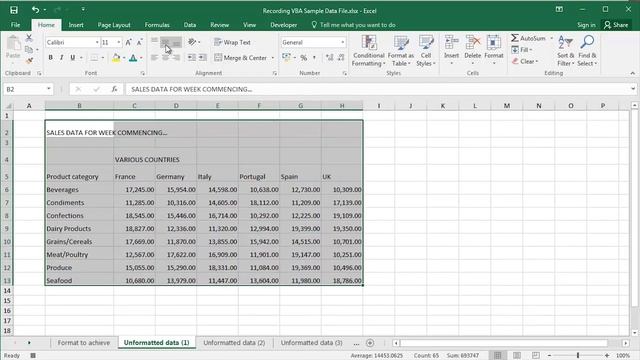Decrease font size with small A icon
Screen dimensions: 640x360
click(x=139, y=42)
